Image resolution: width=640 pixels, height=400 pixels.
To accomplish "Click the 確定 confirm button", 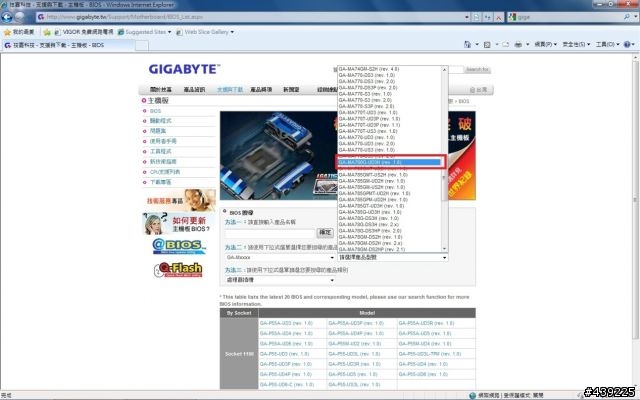I will click(x=325, y=232).
